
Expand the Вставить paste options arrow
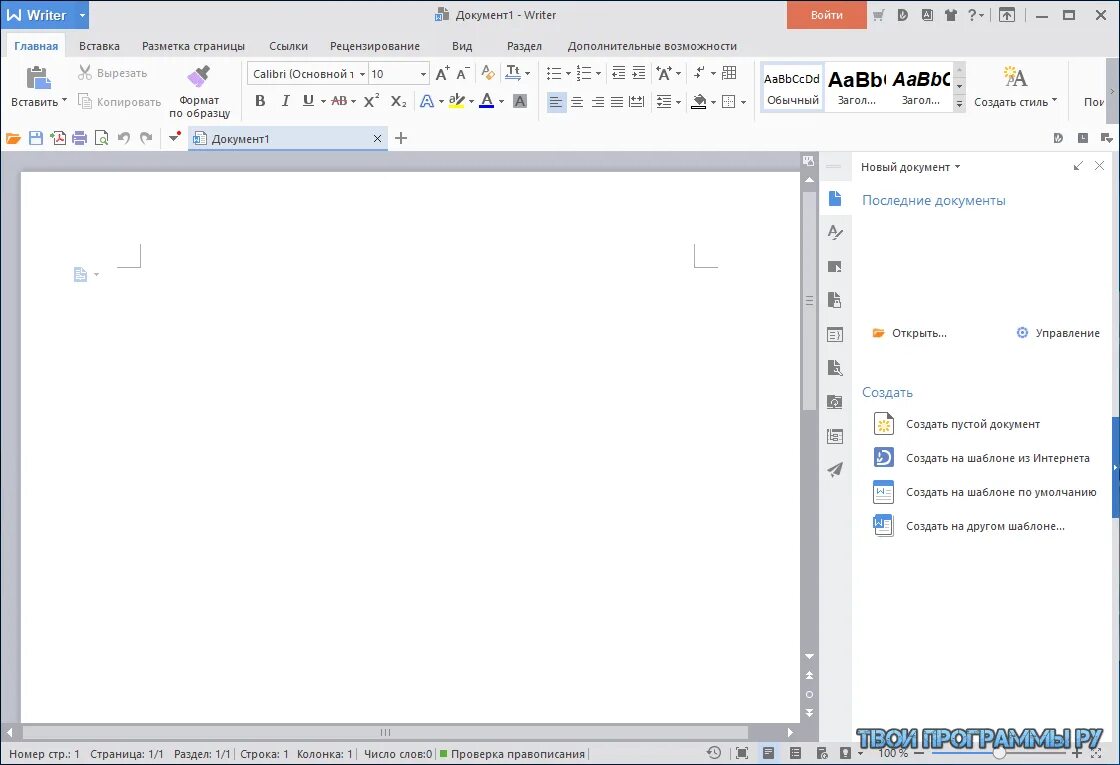(x=64, y=101)
